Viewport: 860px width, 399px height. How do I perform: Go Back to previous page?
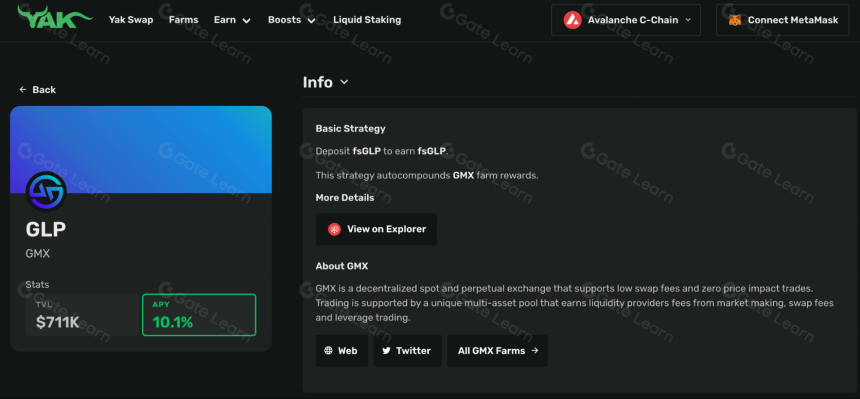point(37,89)
